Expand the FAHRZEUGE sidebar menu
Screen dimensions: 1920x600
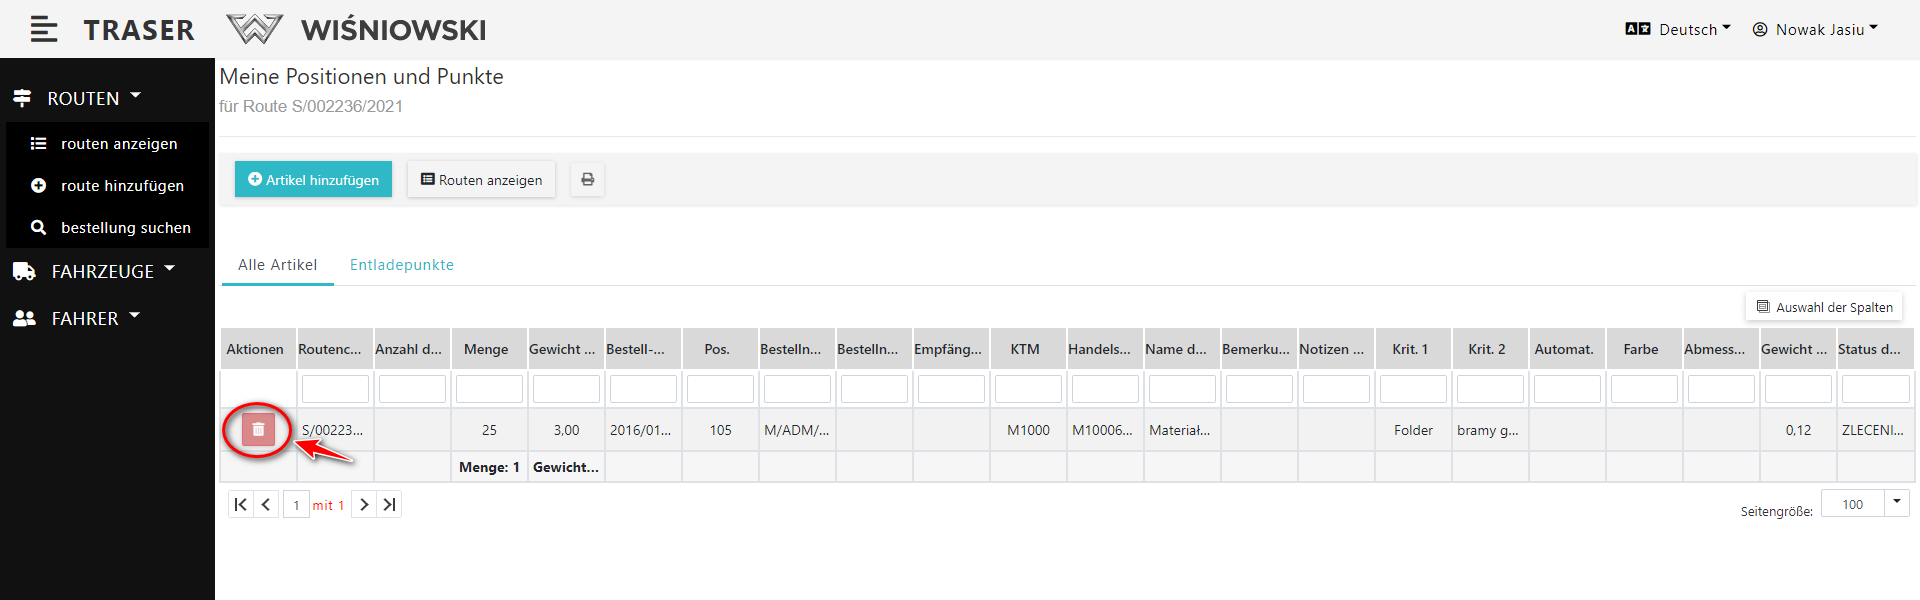102,271
